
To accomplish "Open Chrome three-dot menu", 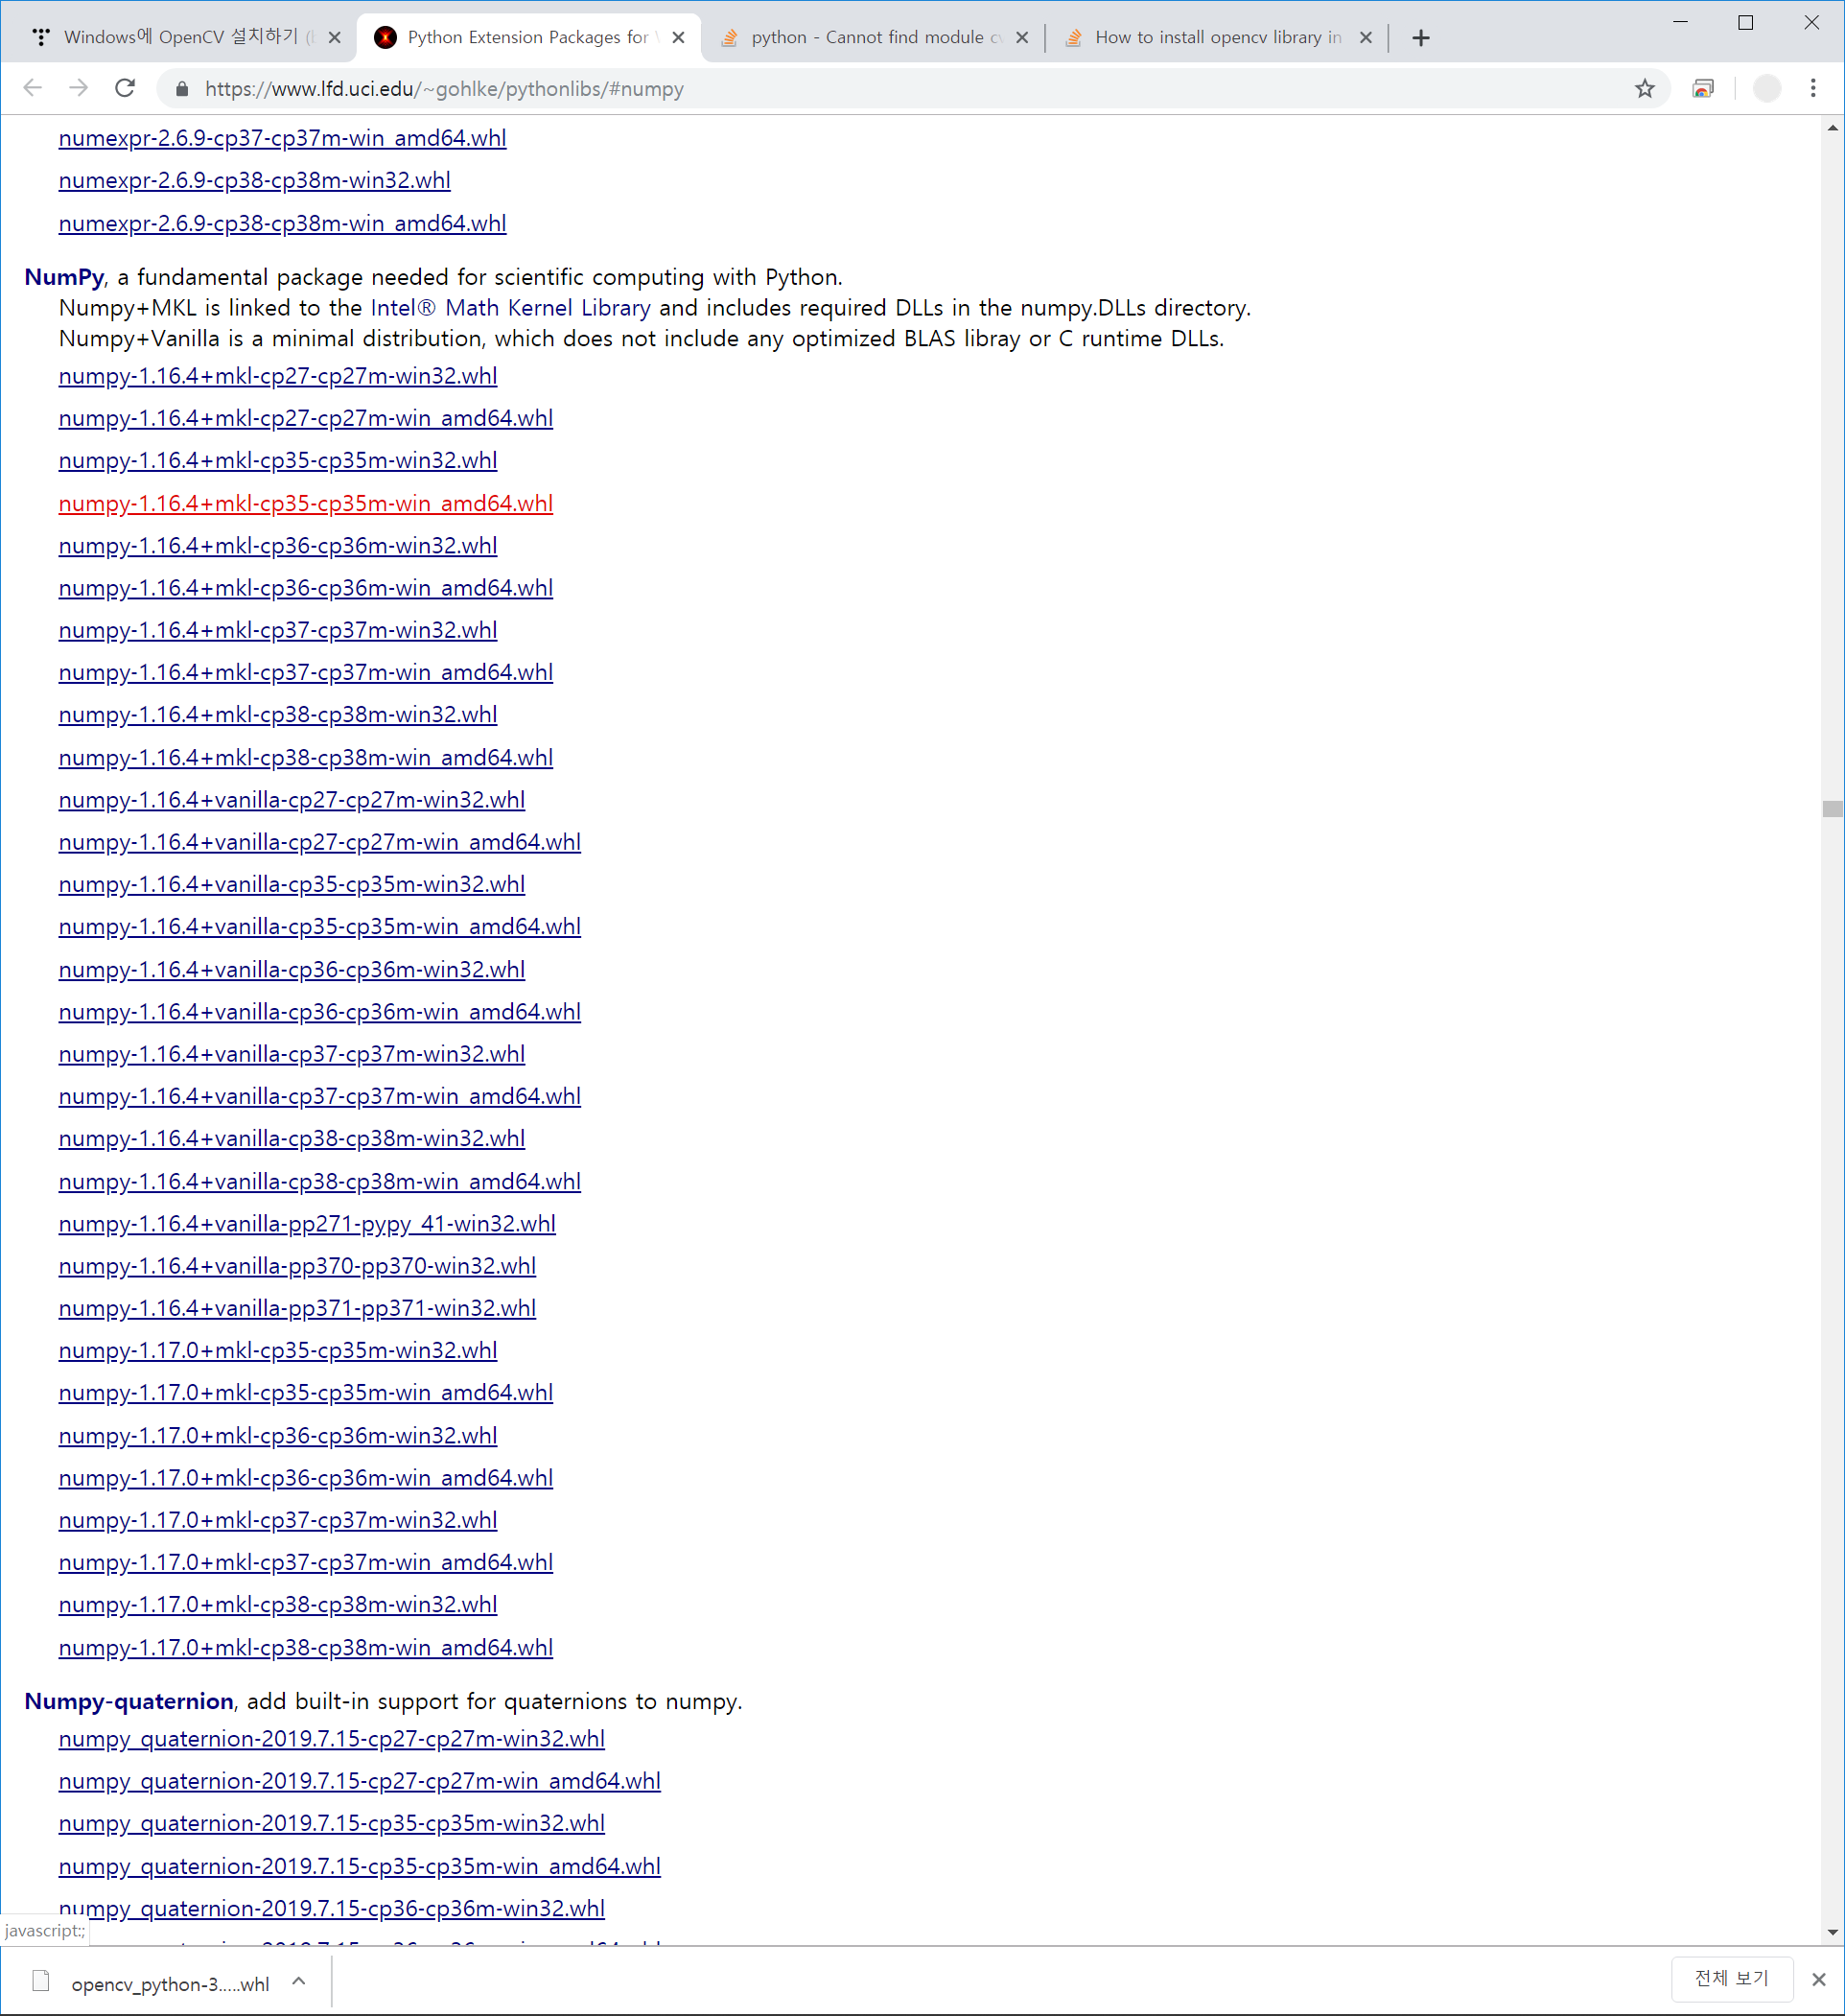I will pos(1813,89).
